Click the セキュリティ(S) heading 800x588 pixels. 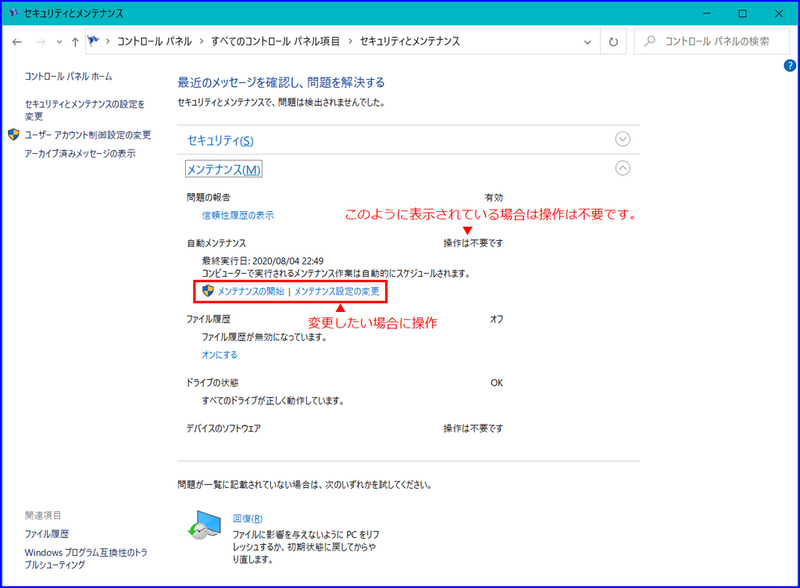220,140
